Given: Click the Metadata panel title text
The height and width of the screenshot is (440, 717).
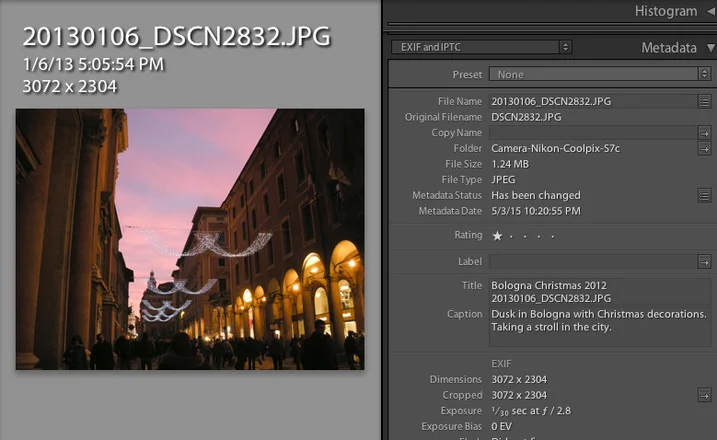Looking at the screenshot, I should tap(669, 48).
